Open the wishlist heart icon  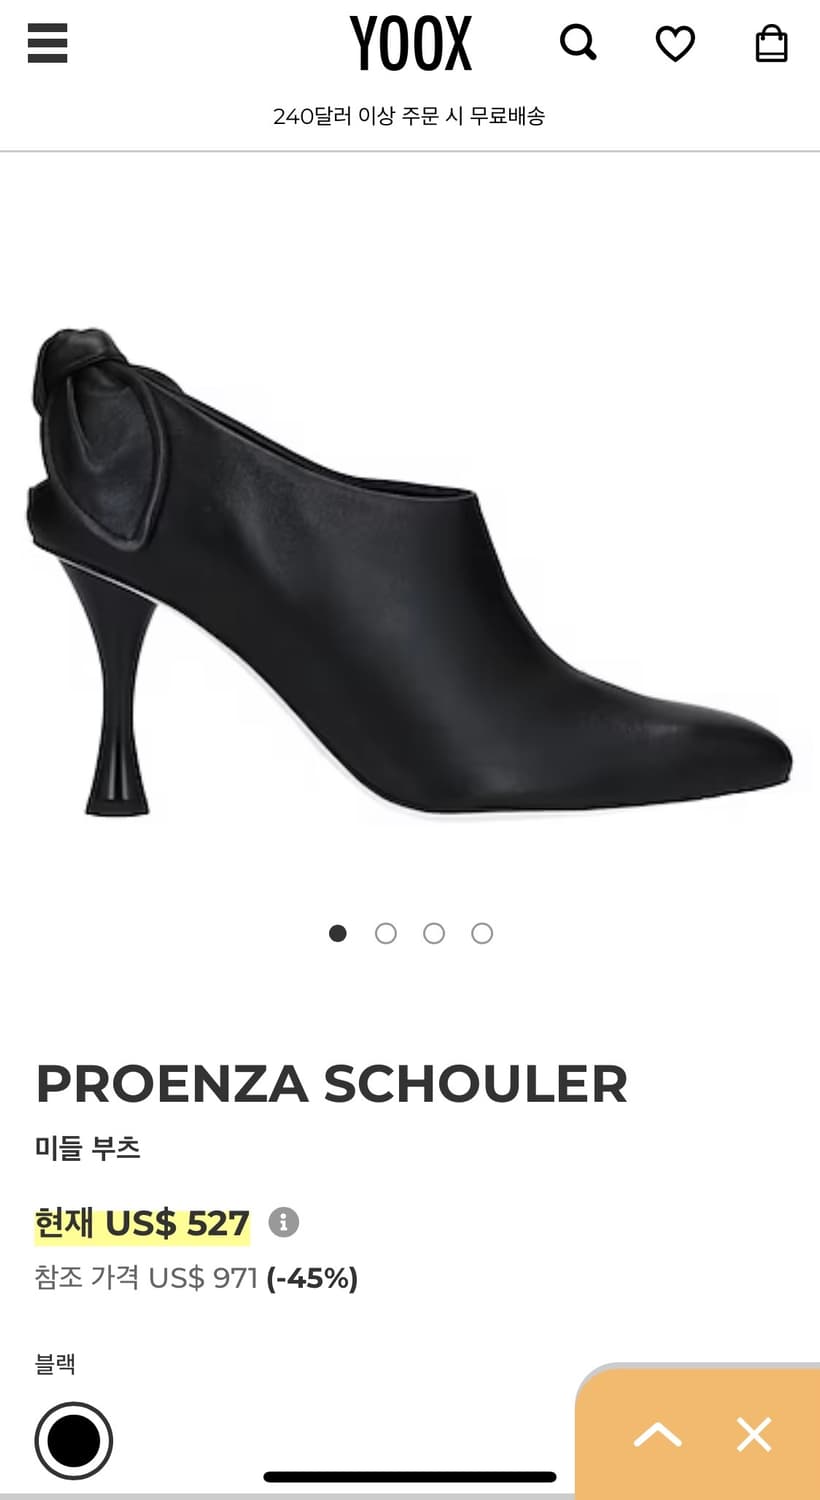point(675,43)
